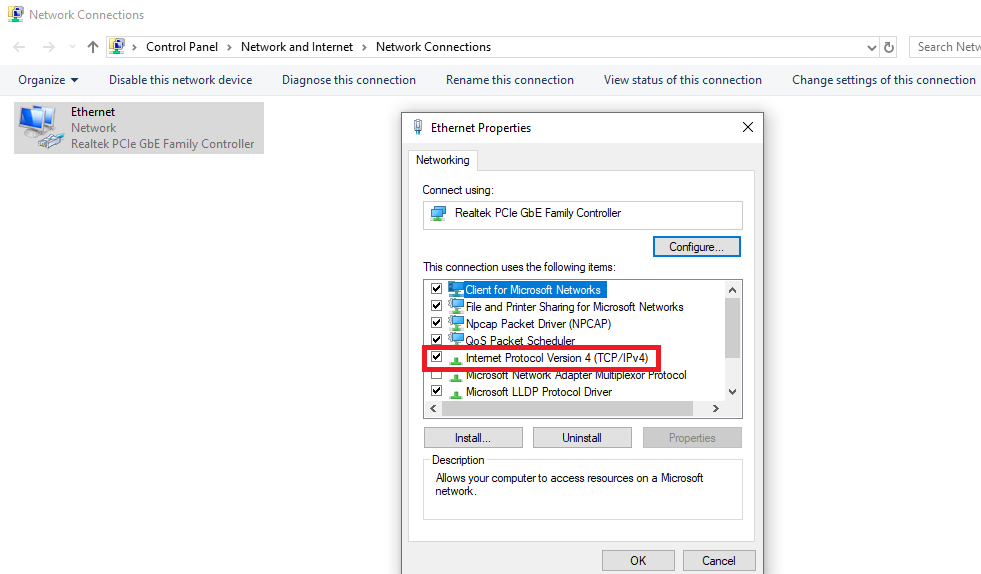Open Control Panel breadcrumb

182,47
